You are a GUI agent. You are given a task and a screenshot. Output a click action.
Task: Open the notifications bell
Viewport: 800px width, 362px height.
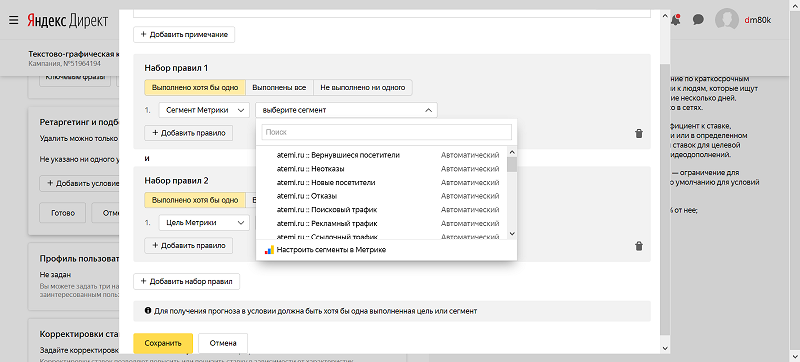pyautogui.click(x=676, y=20)
